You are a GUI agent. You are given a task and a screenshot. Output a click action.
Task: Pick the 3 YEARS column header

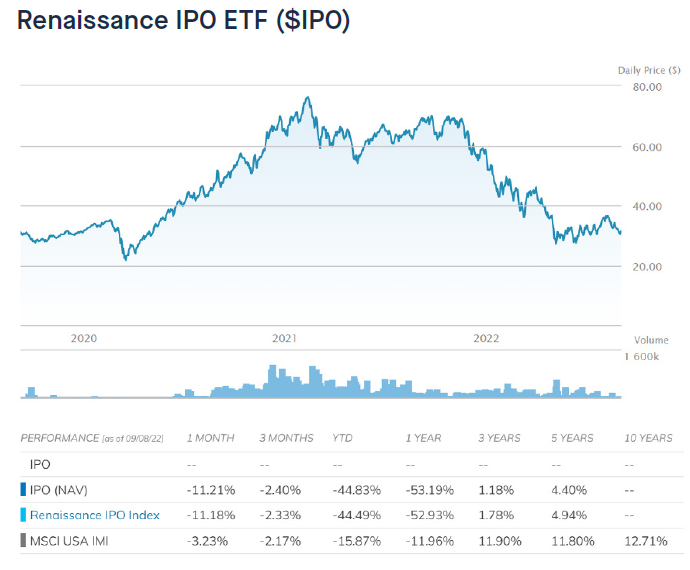pyautogui.click(x=500, y=438)
